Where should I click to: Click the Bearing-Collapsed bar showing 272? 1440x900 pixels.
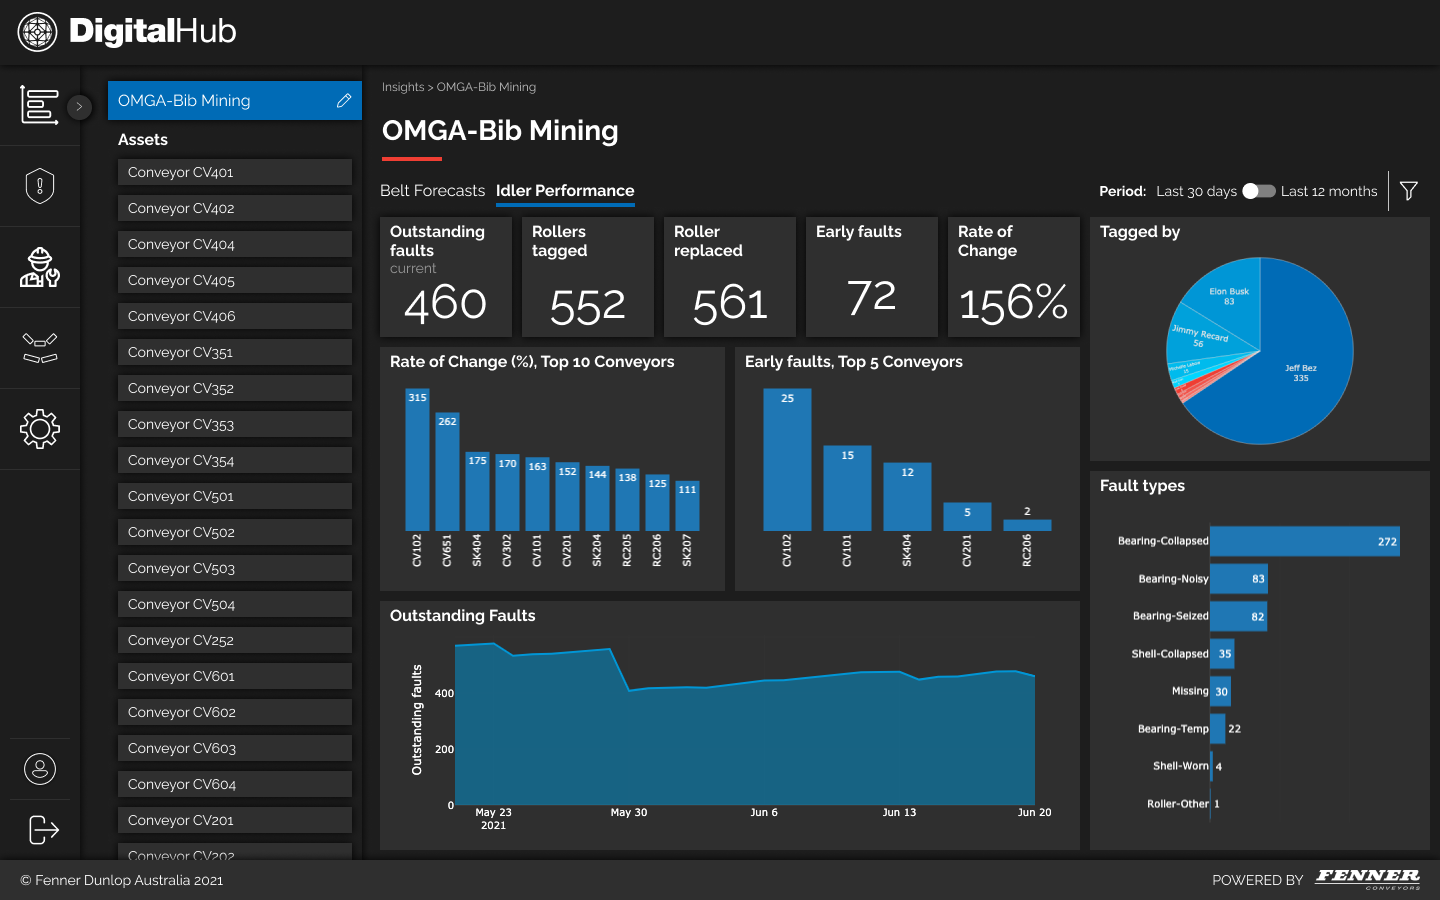(1305, 541)
